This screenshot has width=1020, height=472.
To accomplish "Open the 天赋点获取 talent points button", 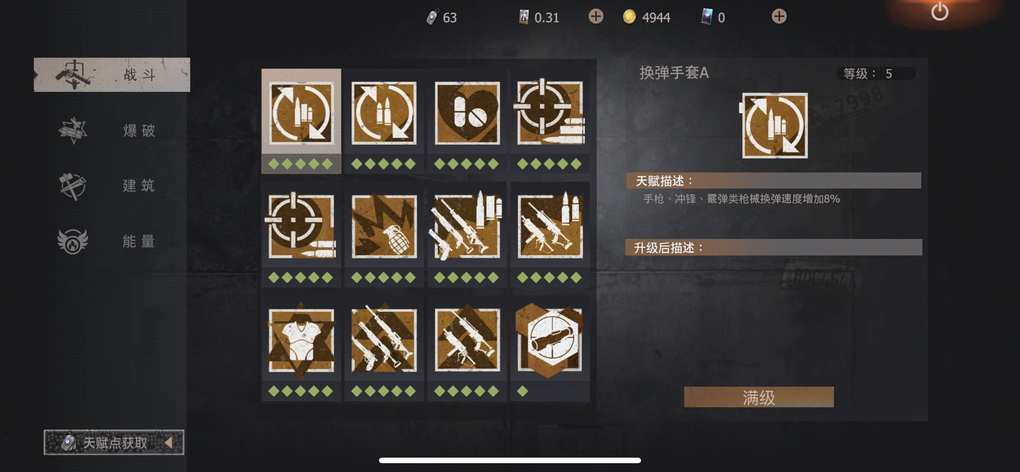I will 114,443.
